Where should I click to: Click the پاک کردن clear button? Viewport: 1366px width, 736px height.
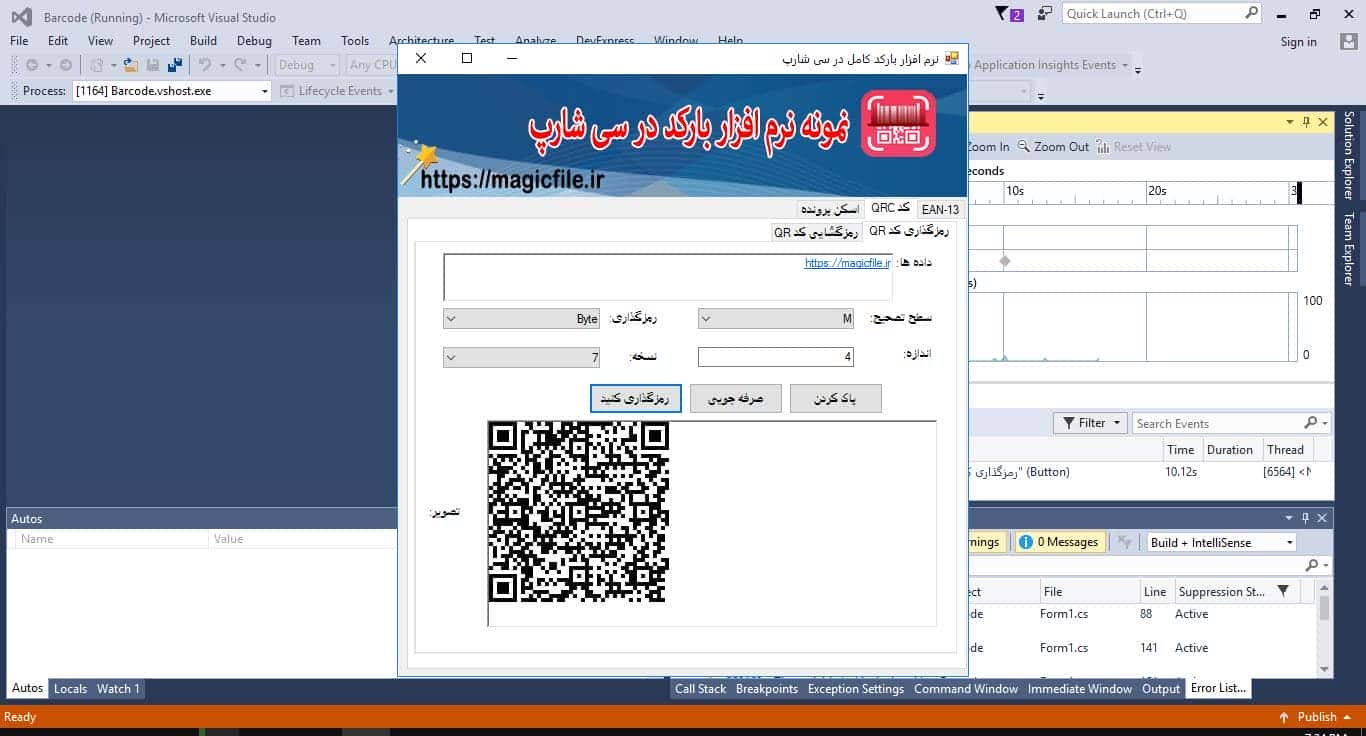pos(836,399)
